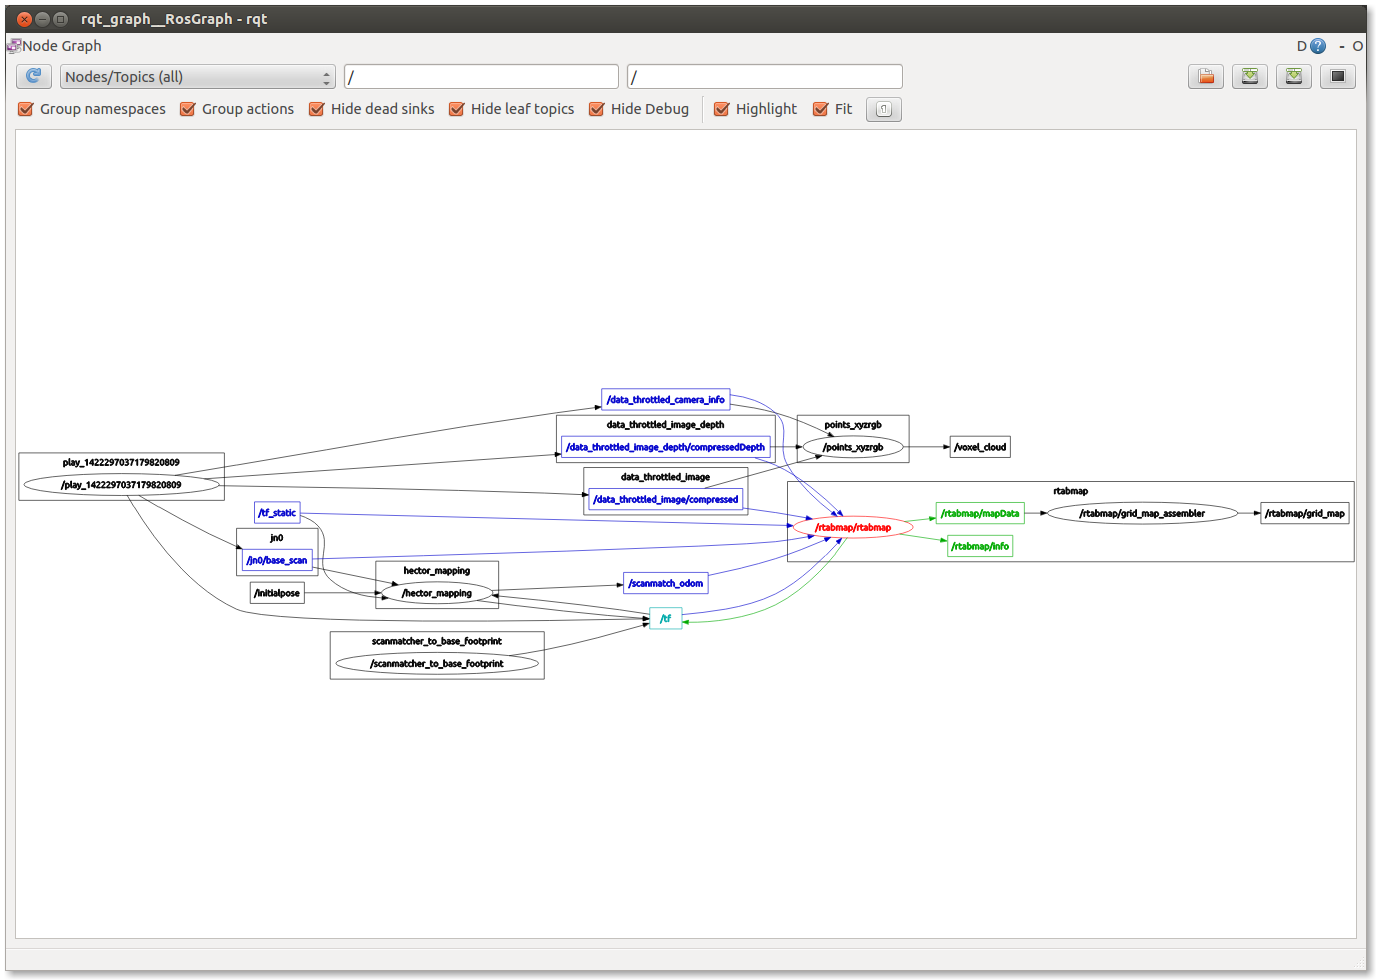Screen dimensions: 1376x980
Task: Click the load DOT file folder icon
Action: pos(1206,77)
